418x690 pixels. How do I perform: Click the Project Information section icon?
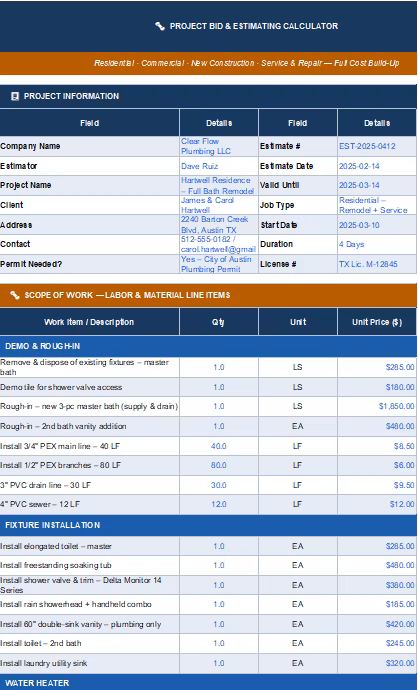click(15, 96)
